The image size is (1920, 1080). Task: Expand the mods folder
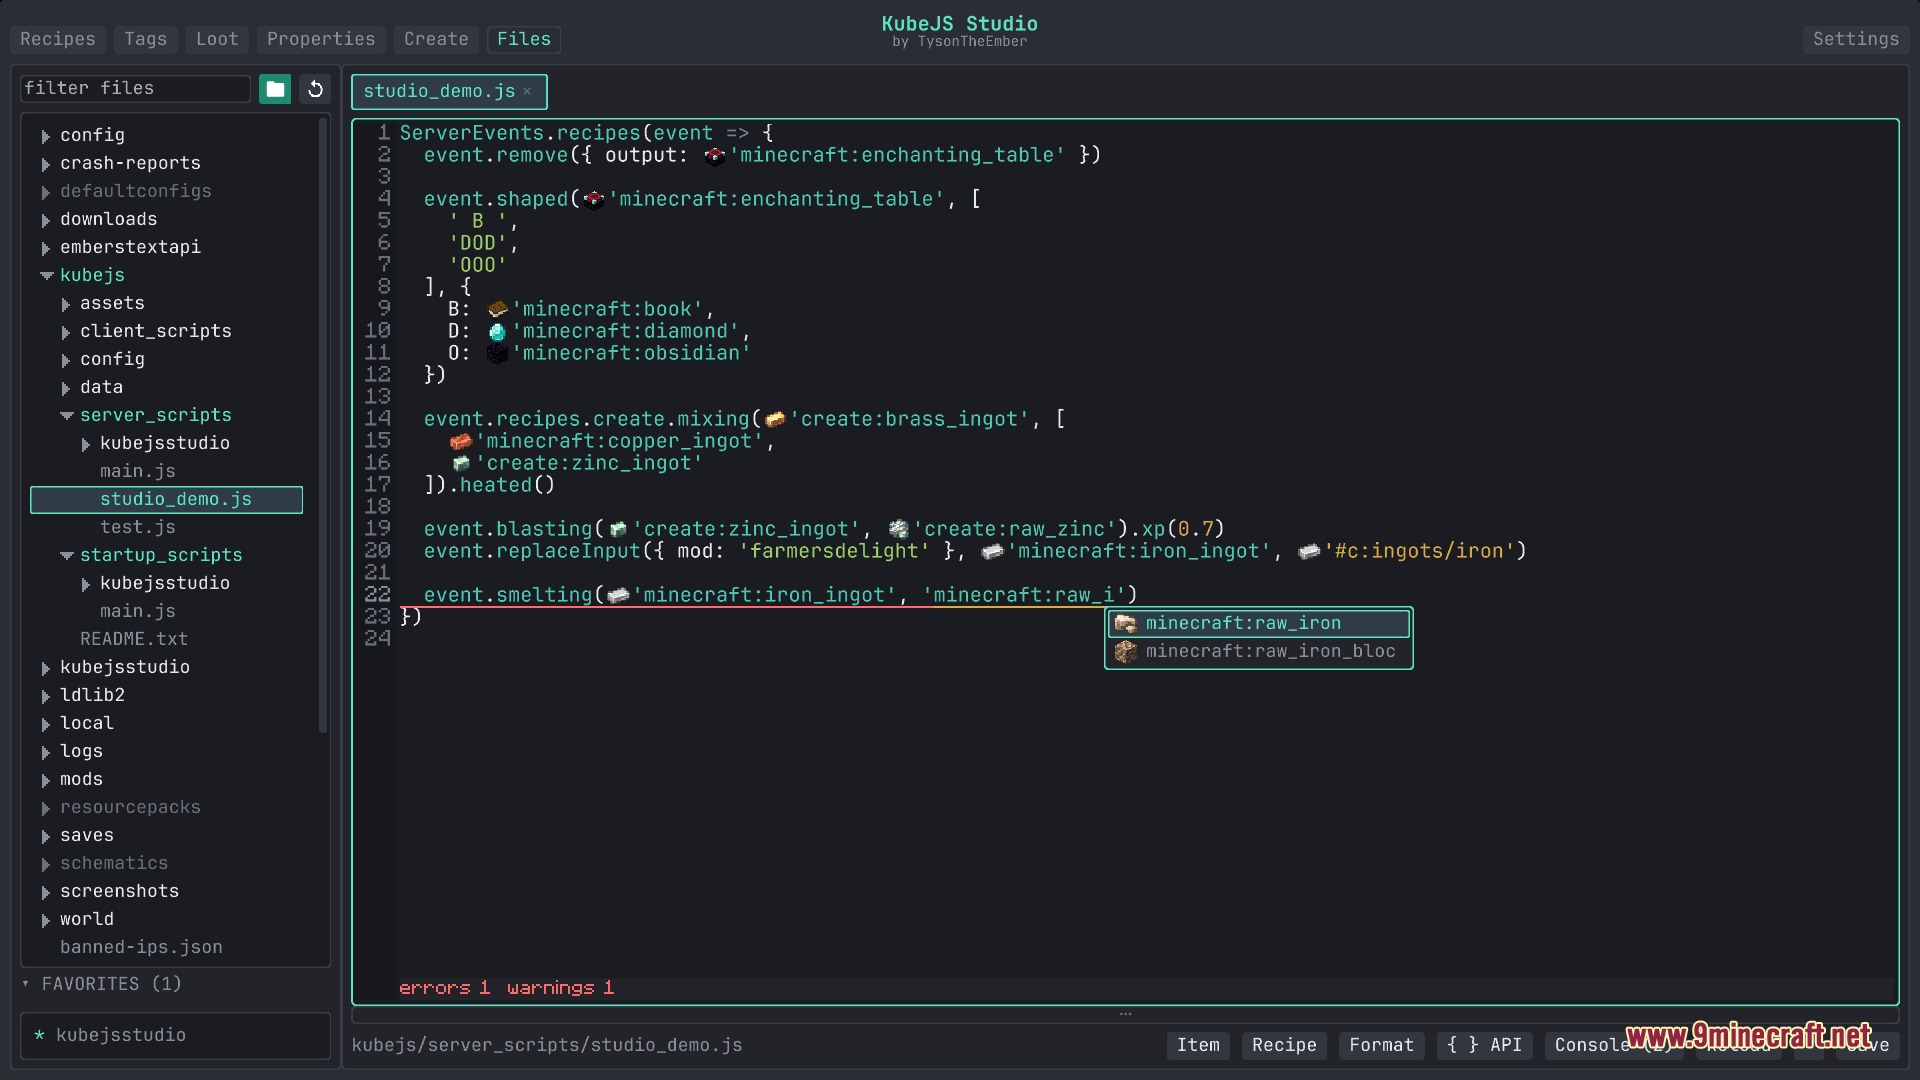pos(46,780)
